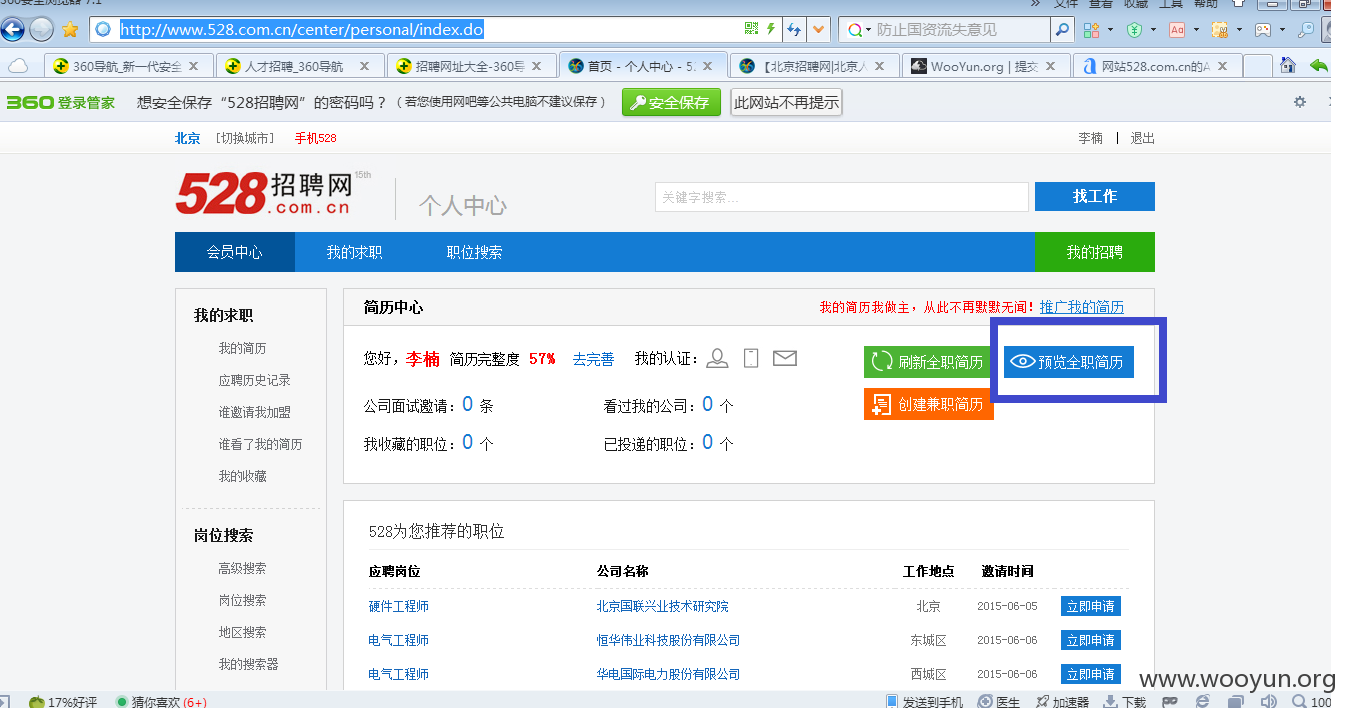
Task: Click 发送到手机 in the status bar
Action: point(924,701)
